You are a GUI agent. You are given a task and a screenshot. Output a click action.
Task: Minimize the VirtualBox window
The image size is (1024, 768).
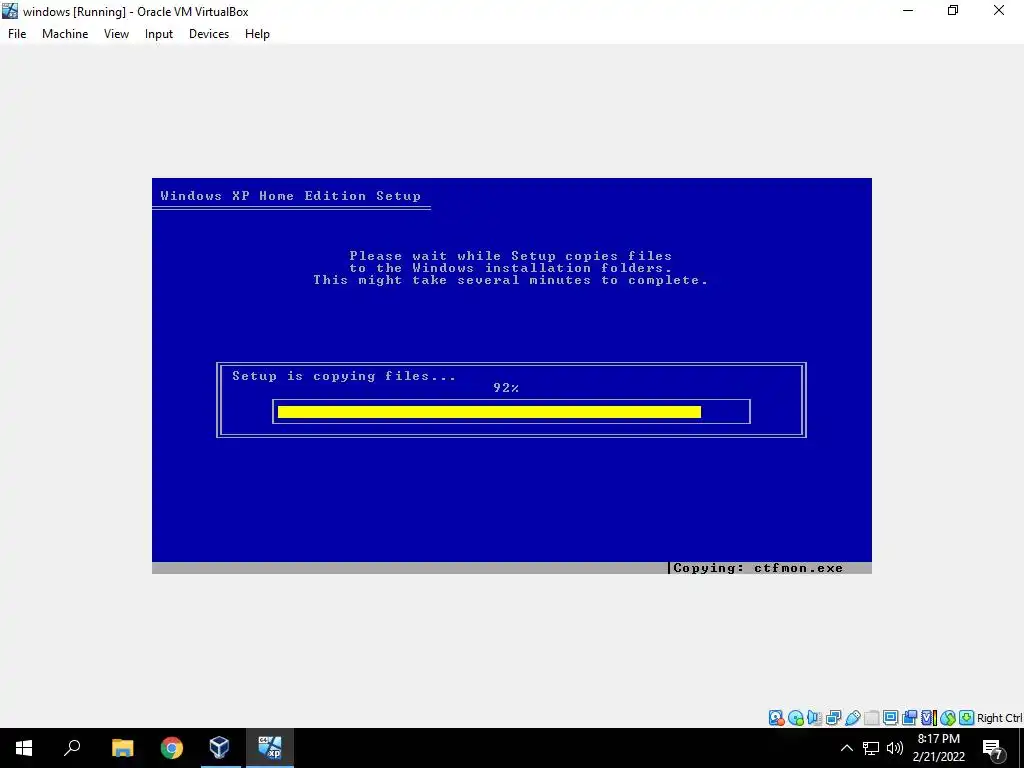coord(908,10)
